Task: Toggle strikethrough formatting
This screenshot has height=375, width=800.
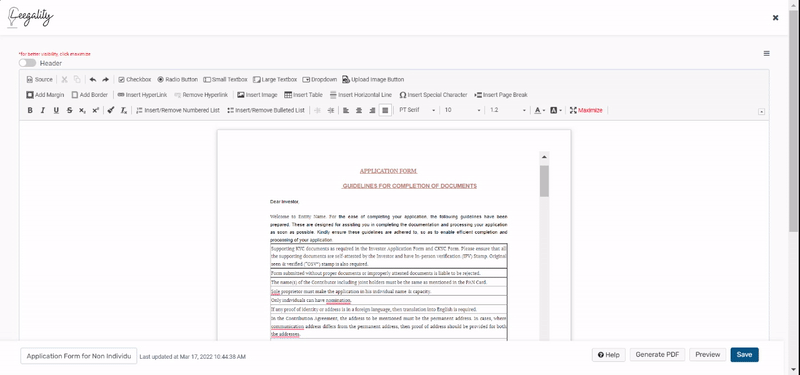Action: [69, 110]
